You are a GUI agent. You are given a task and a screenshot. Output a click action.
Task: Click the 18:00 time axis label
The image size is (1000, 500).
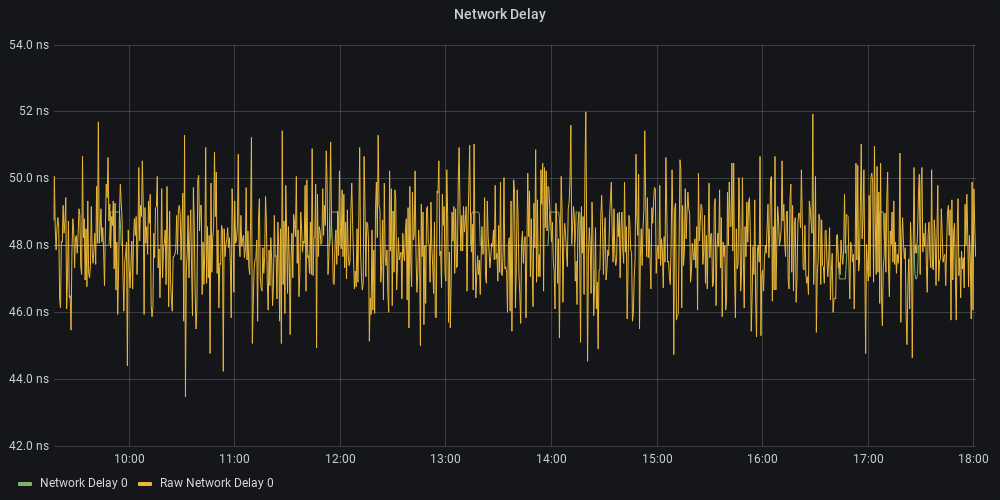(x=974, y=459)
